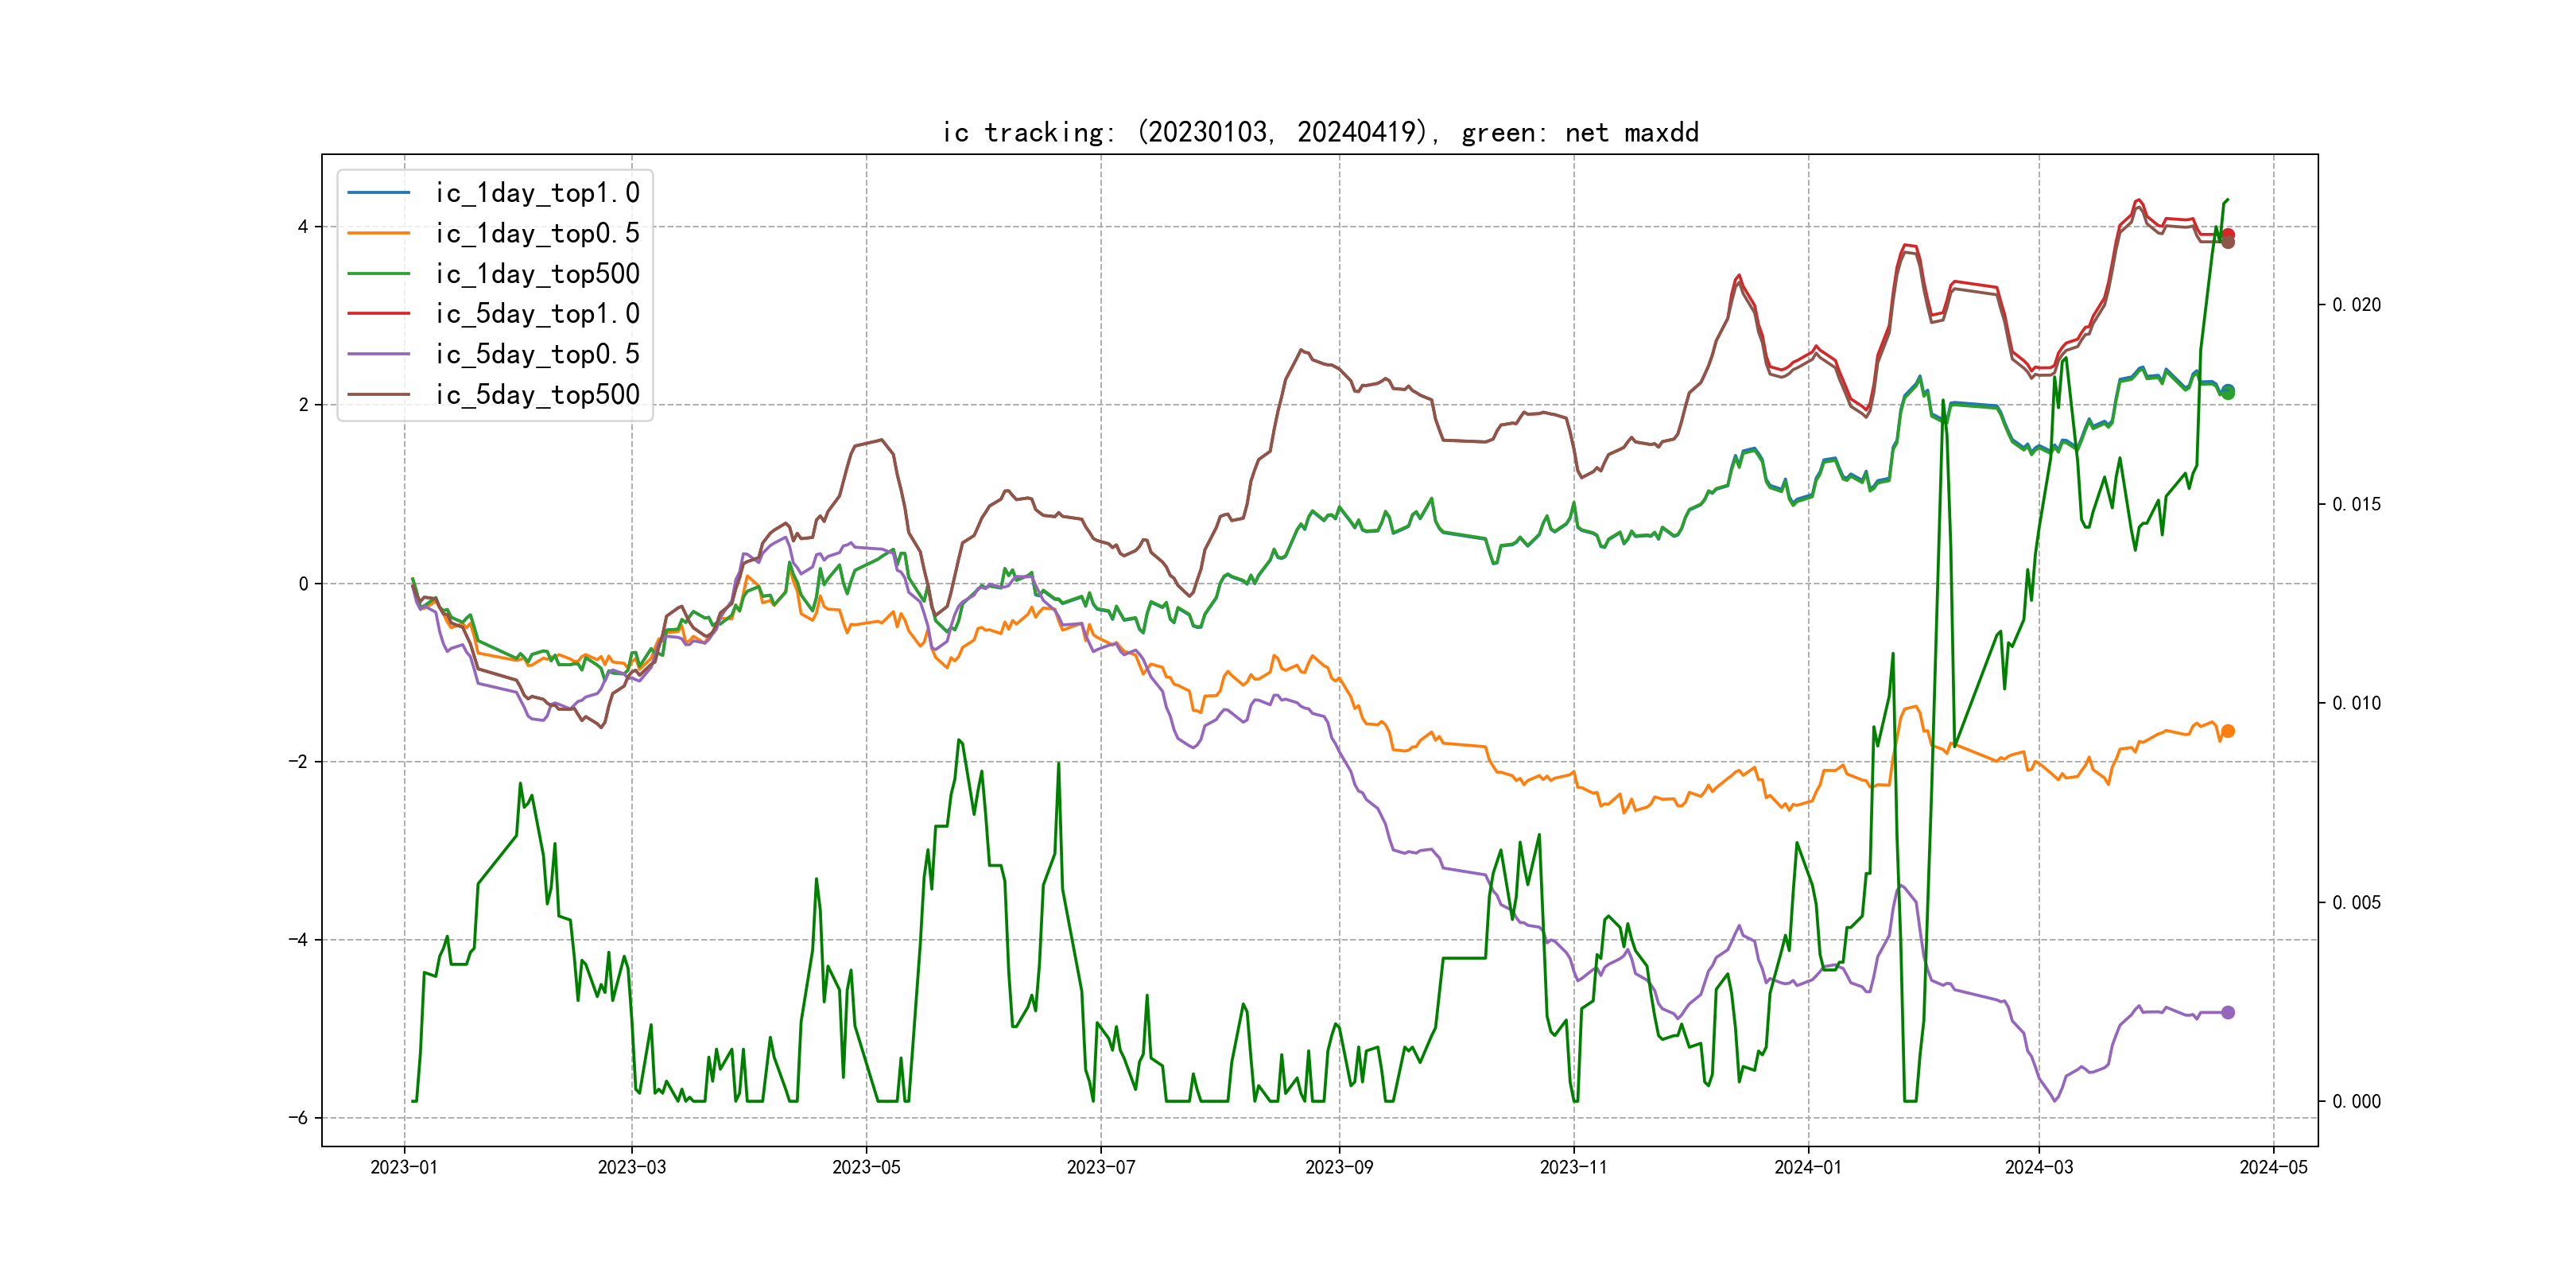The height and width of the screenshot is (1288, 2576).
Task: Click the ic_5day_top500 legend label
Action: tap(537, 395)
